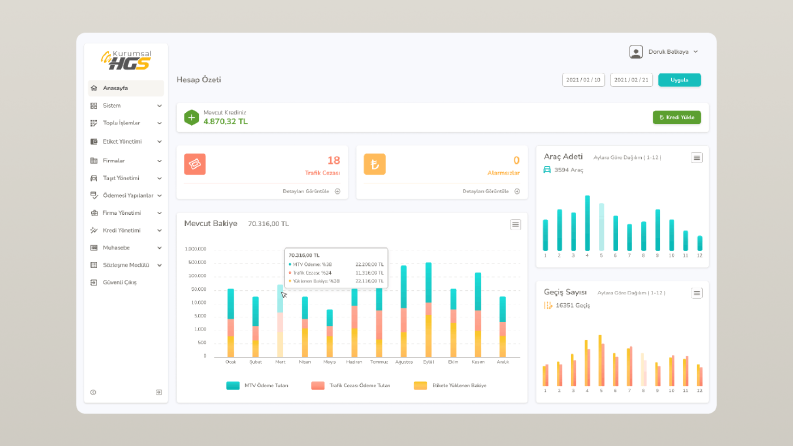Expand the Sözleşme Modülü chevron
The width and height of the screenshot is (793, 446).
[159, 265]
